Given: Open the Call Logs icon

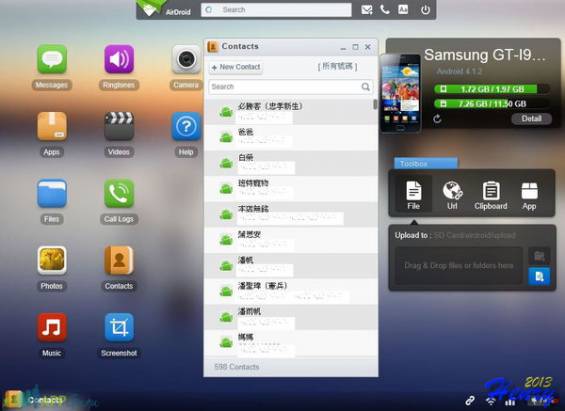Looking at the screenshot, I should pyautogui.click(x=119, y=193).
